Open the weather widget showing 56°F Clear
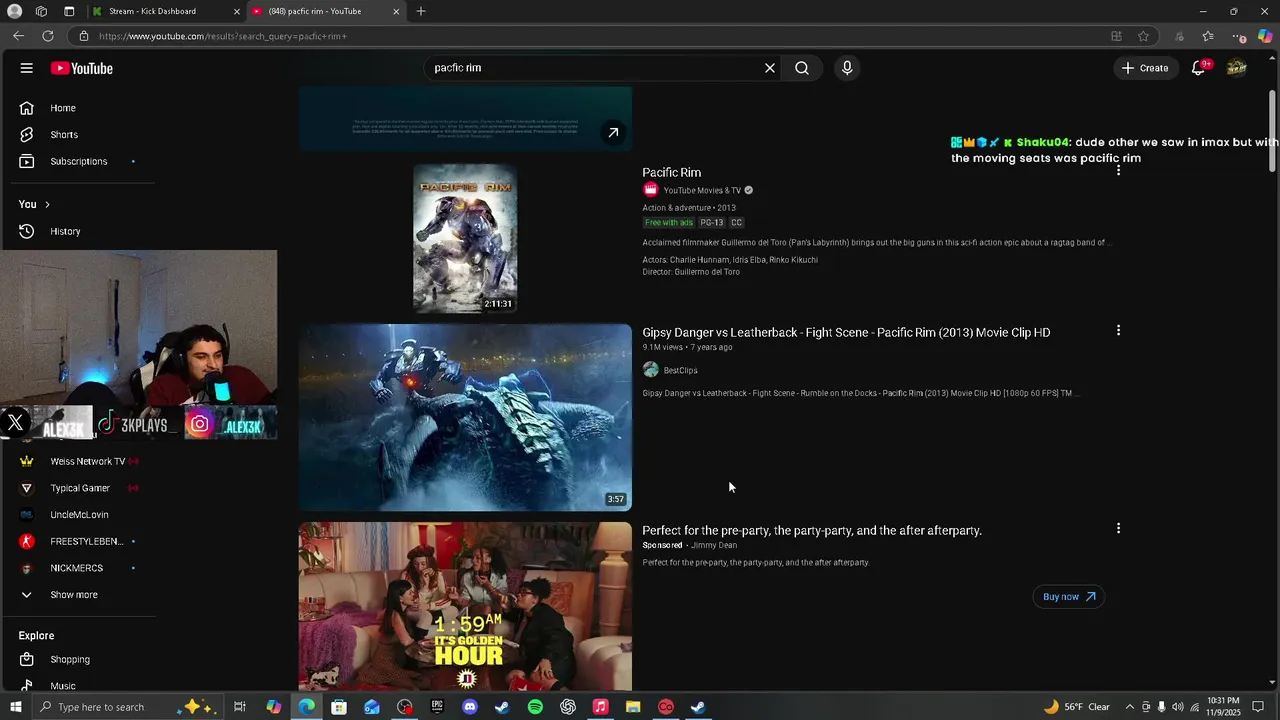The width and height of the screenshot is (1280, 720). (x=1077, y=707)
